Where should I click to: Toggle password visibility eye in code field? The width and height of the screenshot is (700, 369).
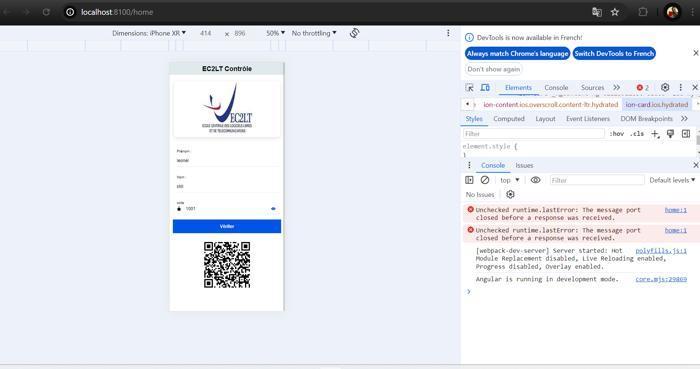(273, 208)
